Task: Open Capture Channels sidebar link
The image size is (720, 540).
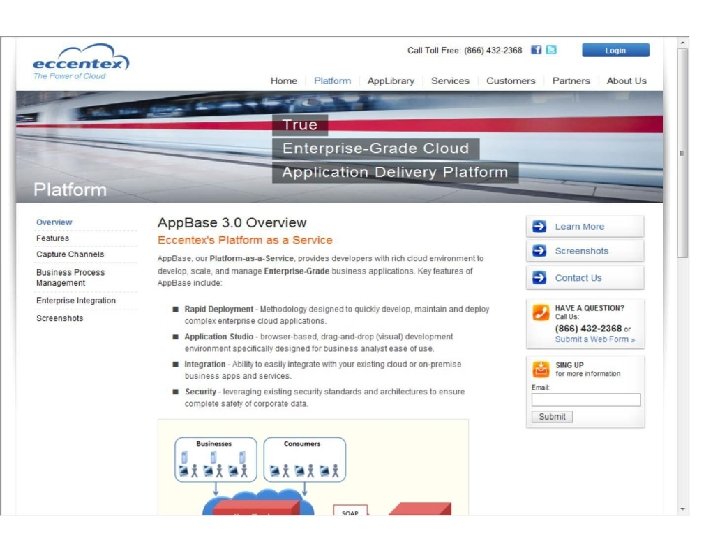Action: click(70, 254)
